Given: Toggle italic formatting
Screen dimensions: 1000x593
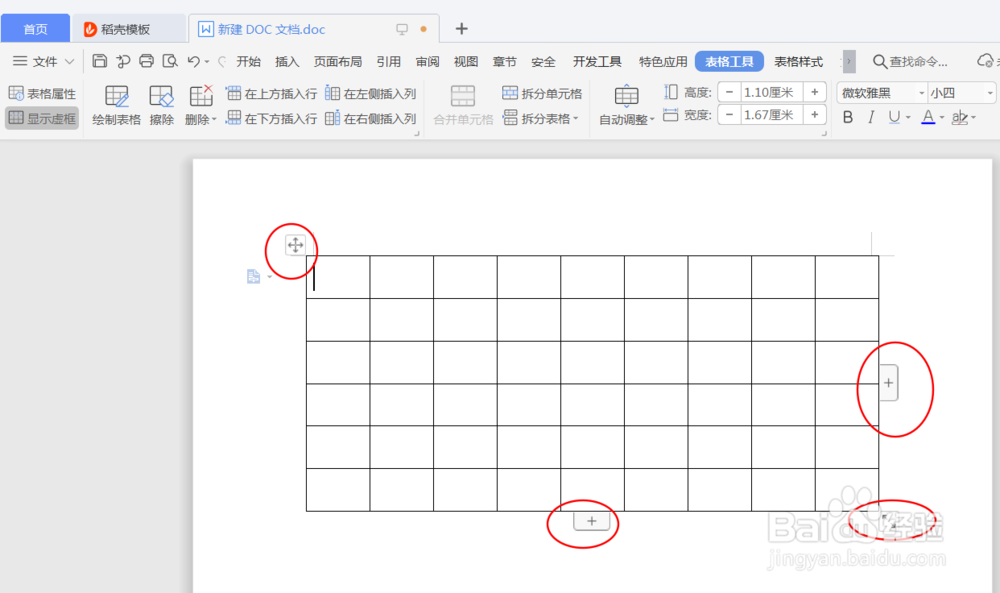Looking at the screenshot, I should pyautogui.click(x=872, y=117).
